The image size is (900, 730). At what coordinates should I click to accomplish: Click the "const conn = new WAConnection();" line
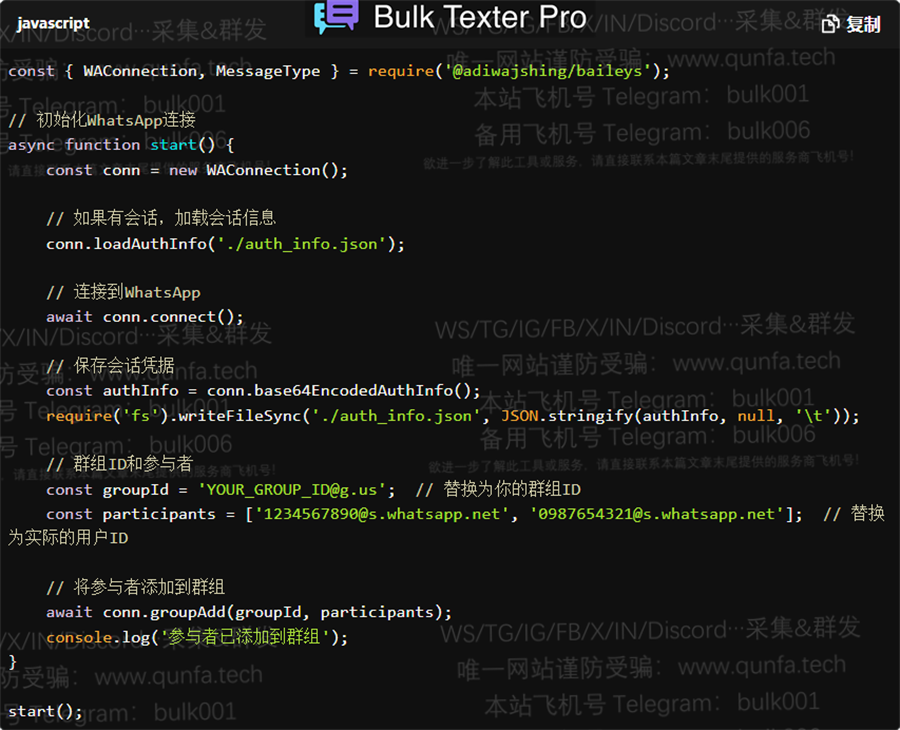pyautogui.click(x=197, y=170)
